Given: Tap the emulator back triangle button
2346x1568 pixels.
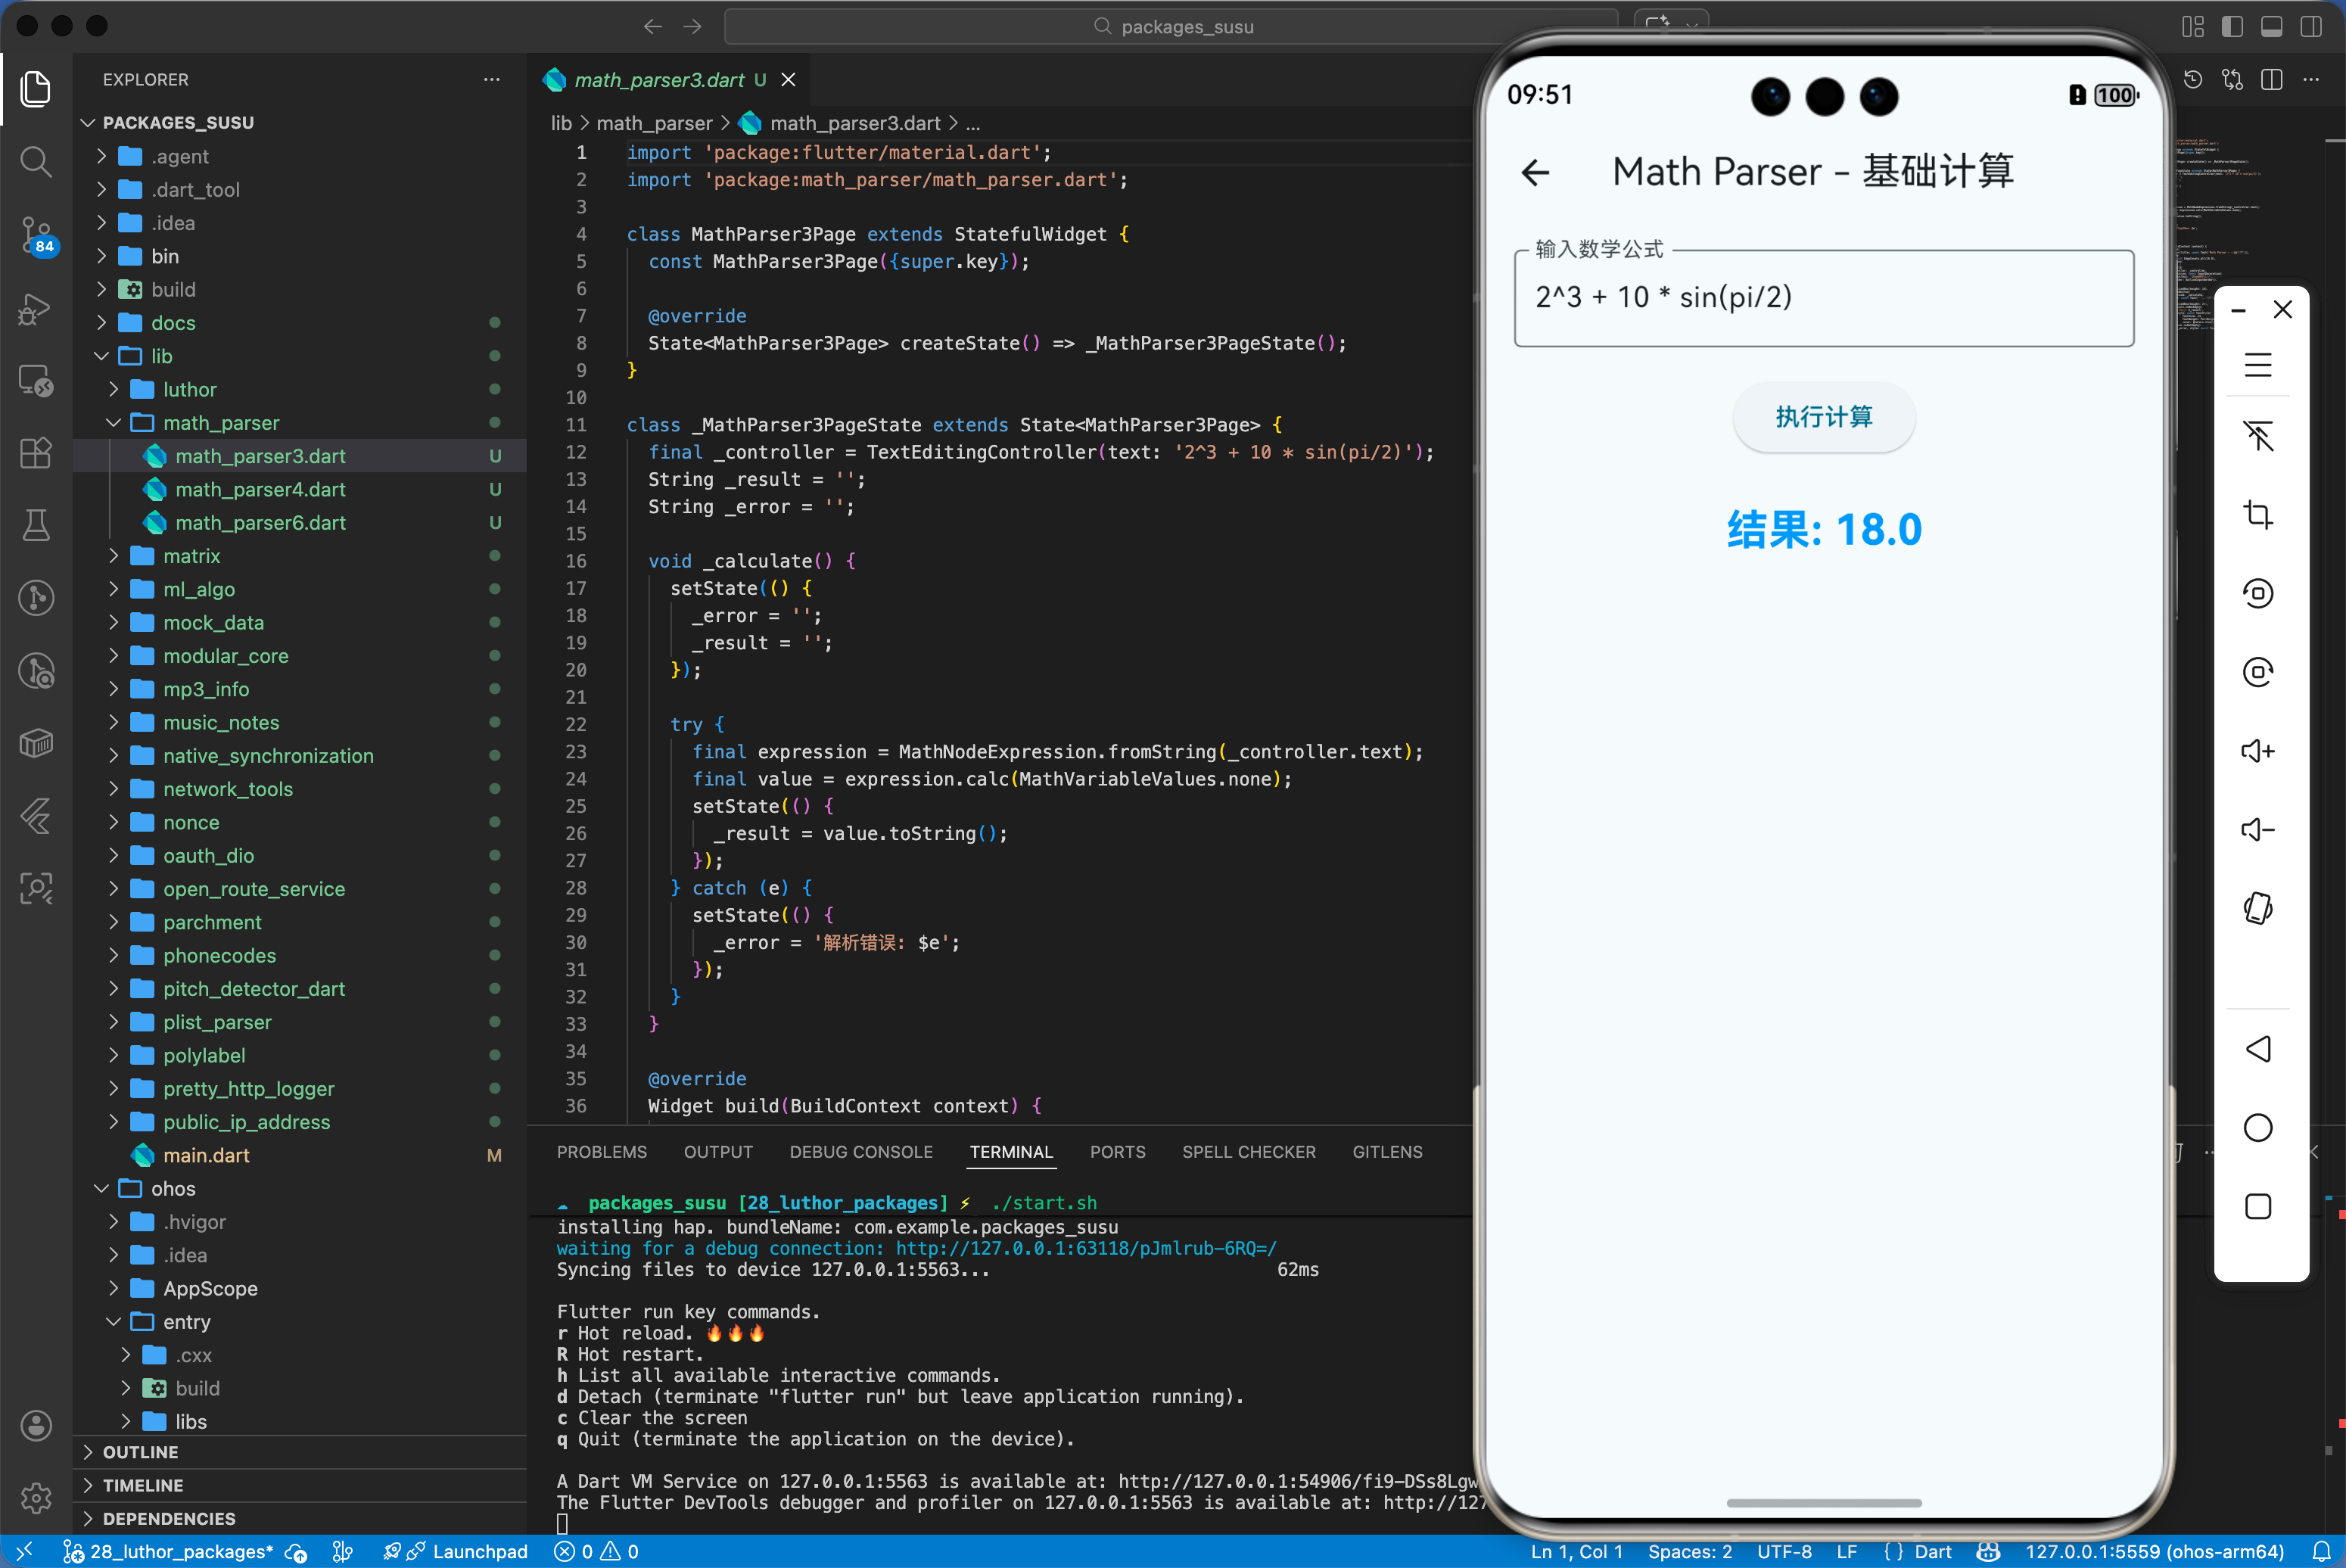Looking at the screenshot, I should click(2257, 1049).
